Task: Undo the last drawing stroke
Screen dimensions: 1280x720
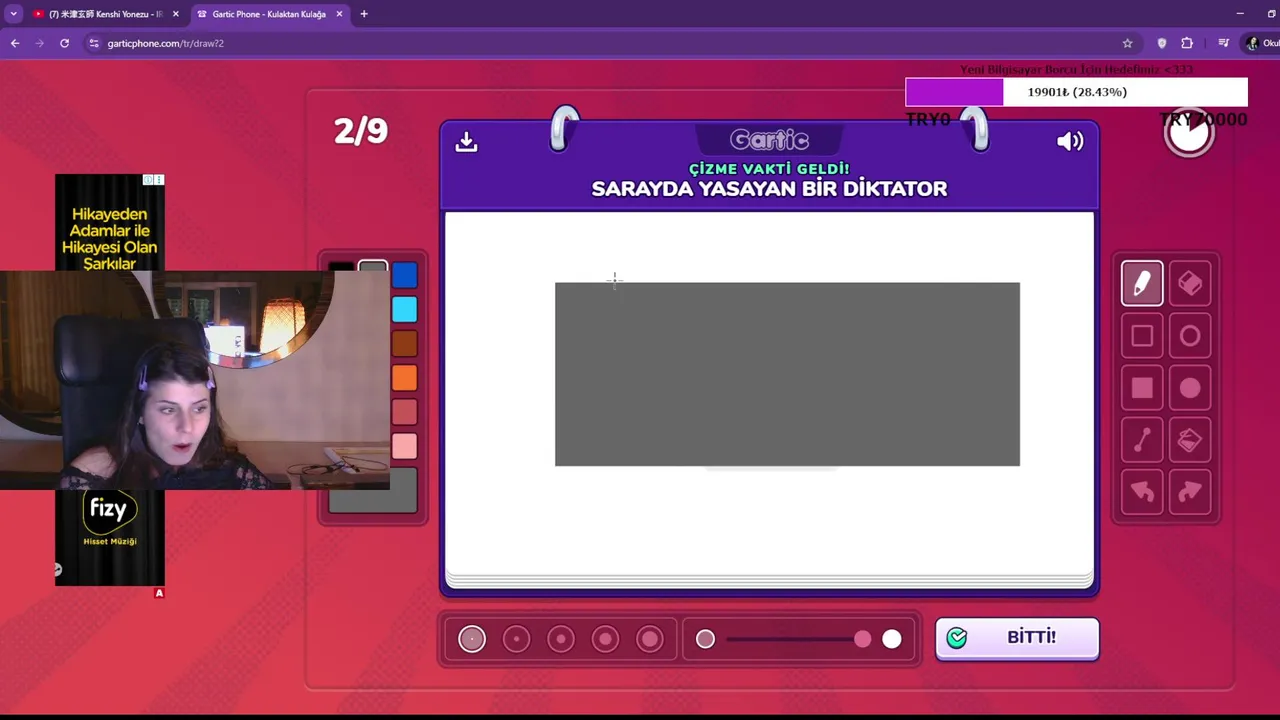Action: [x=1142, y=492]
